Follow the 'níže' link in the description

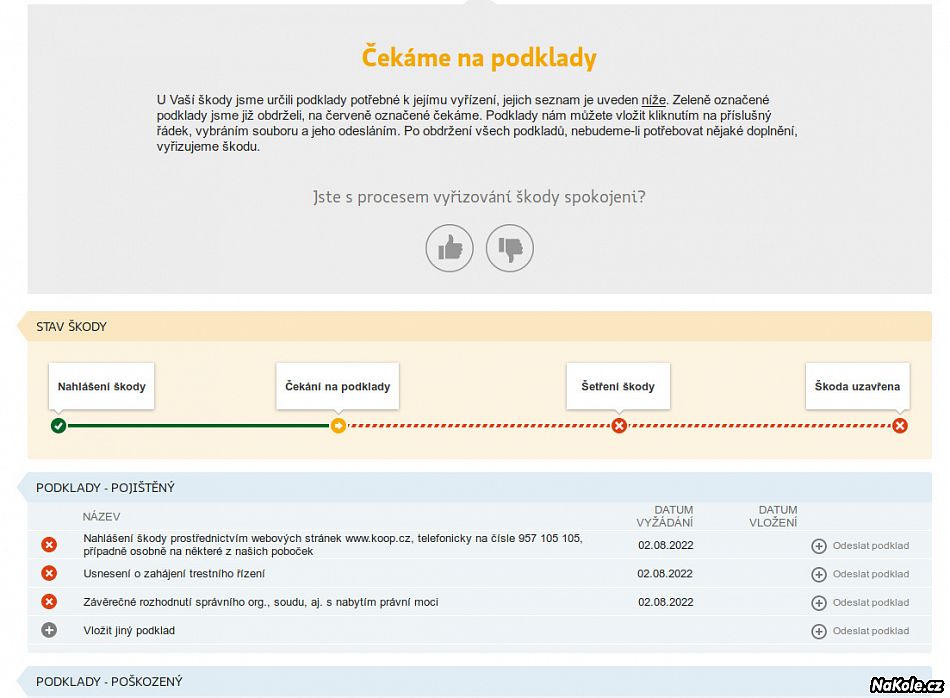coord(654,100)
